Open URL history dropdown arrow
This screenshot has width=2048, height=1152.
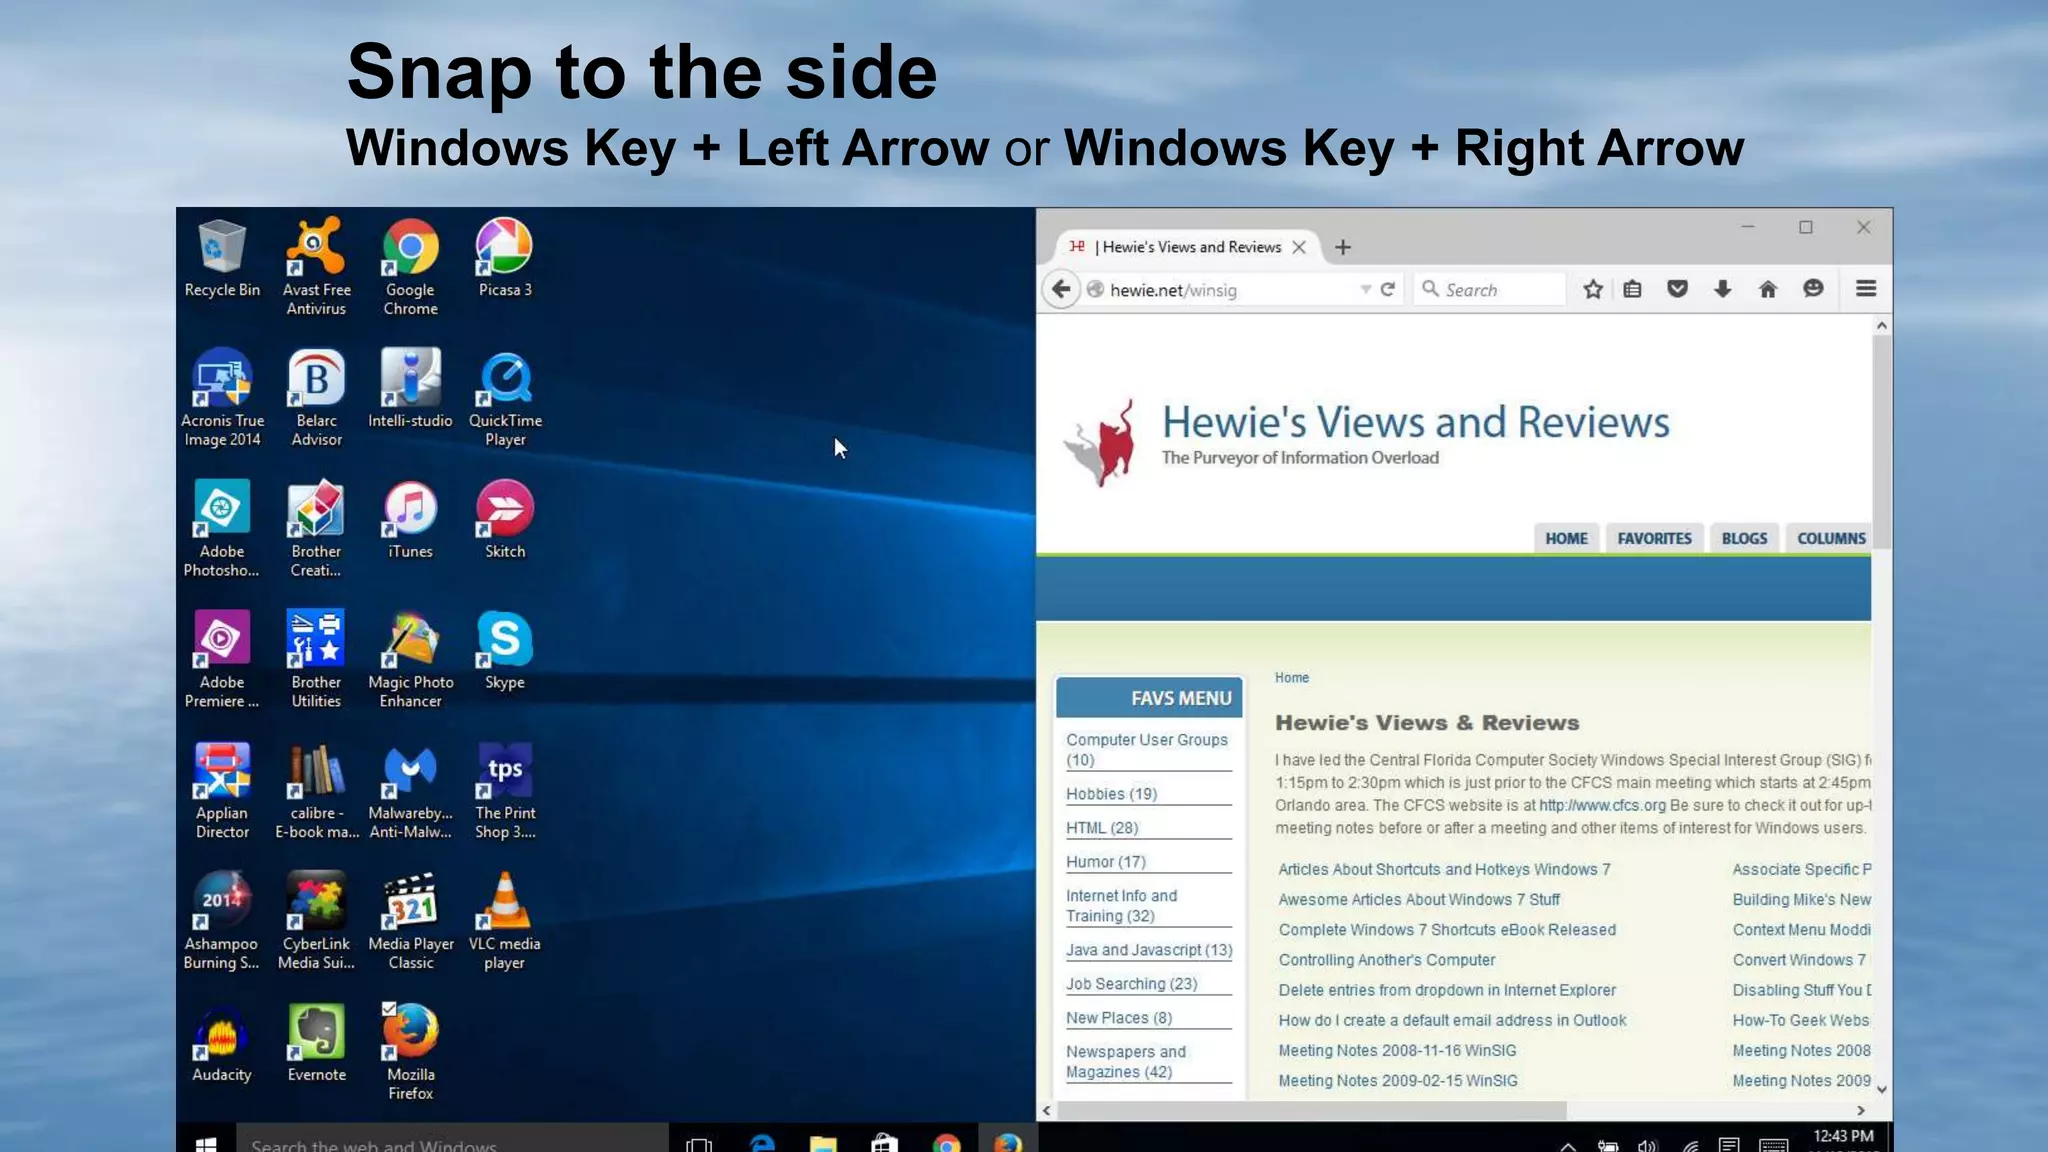1365,290
